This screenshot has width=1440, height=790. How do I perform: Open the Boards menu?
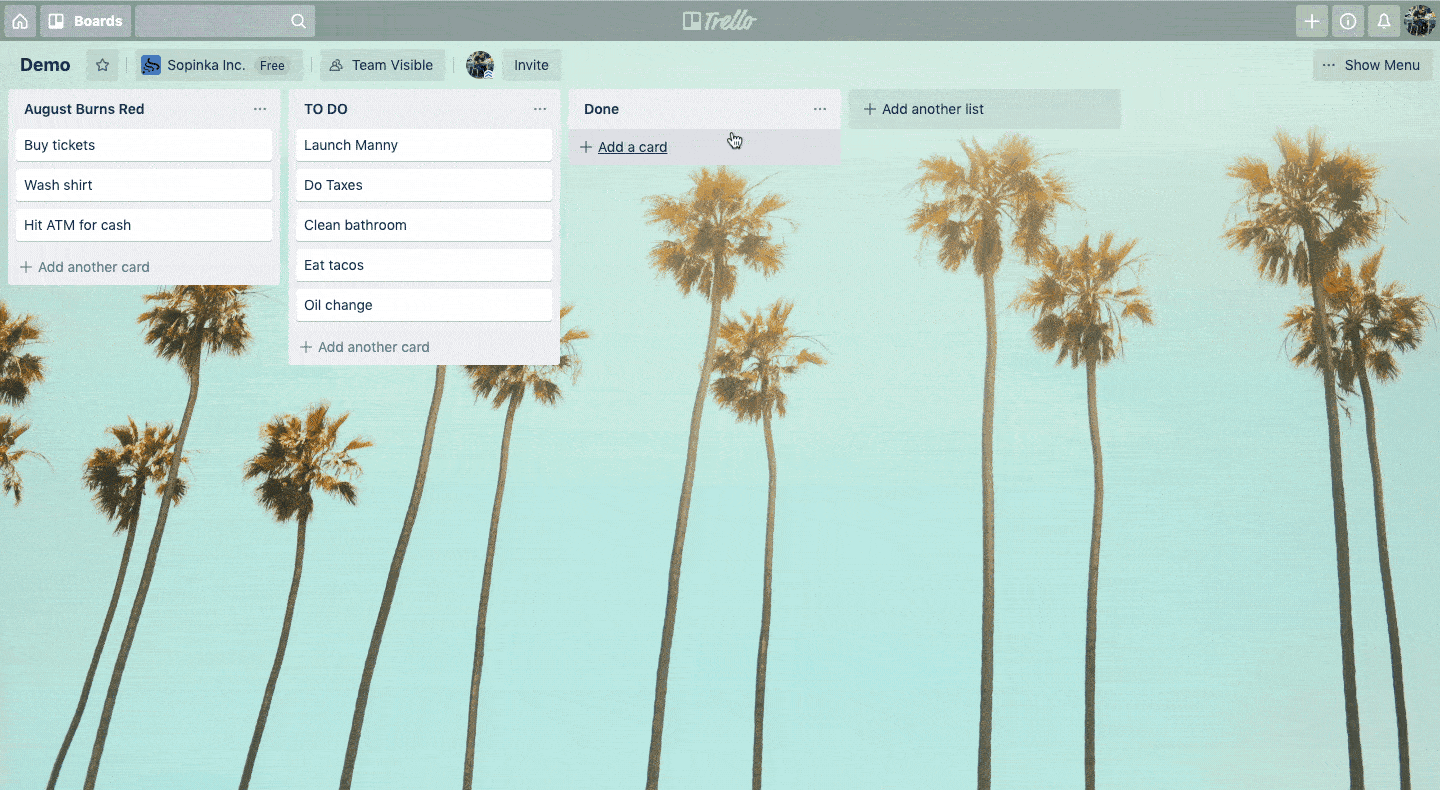86,21
